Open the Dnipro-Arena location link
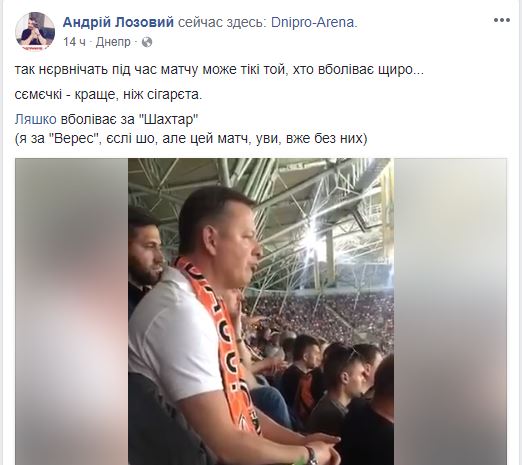 314,22
